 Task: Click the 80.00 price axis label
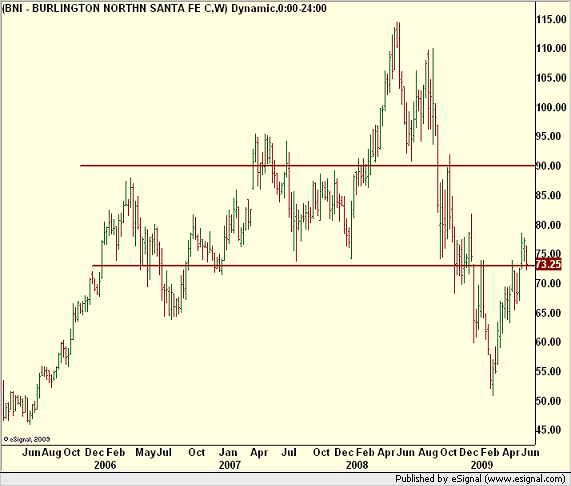(x=548, y=225)
